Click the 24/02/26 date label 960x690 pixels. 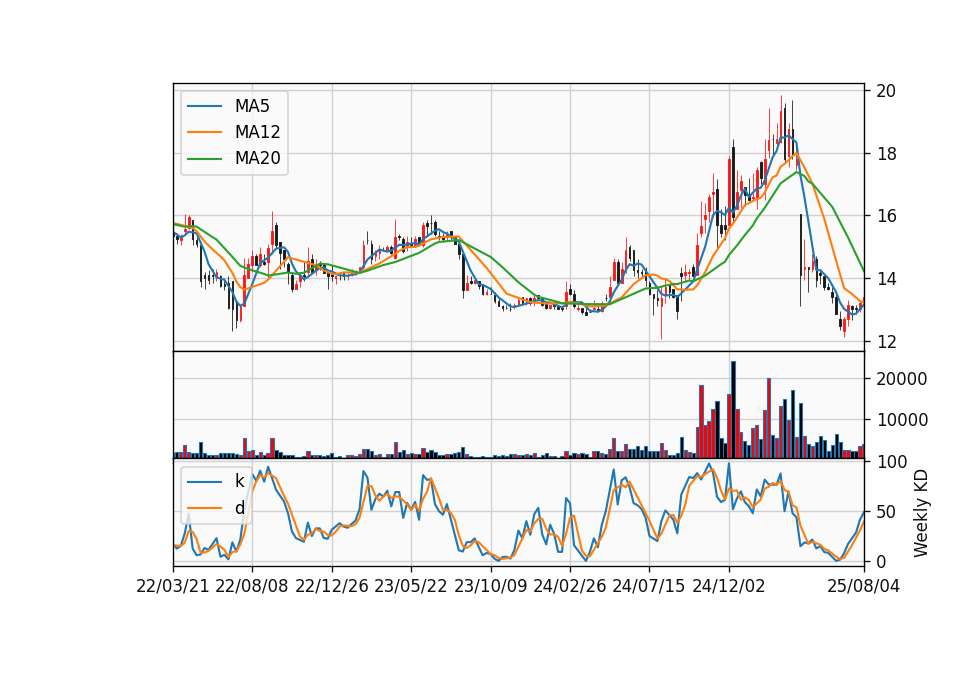click(x=570, y=586)
